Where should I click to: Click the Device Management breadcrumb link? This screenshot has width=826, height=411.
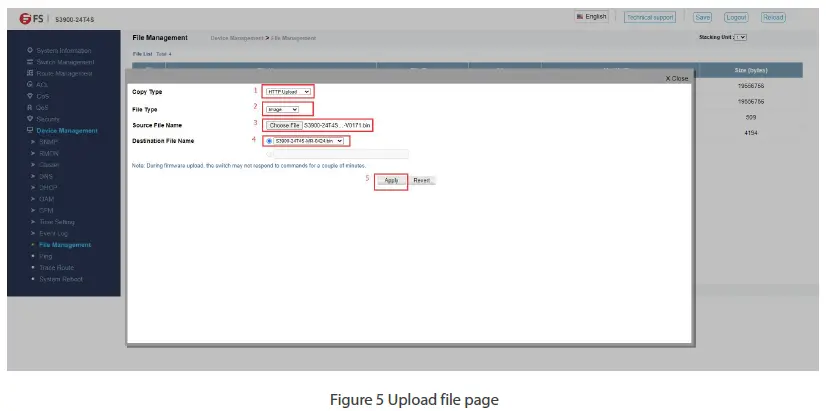pos(237,38)
